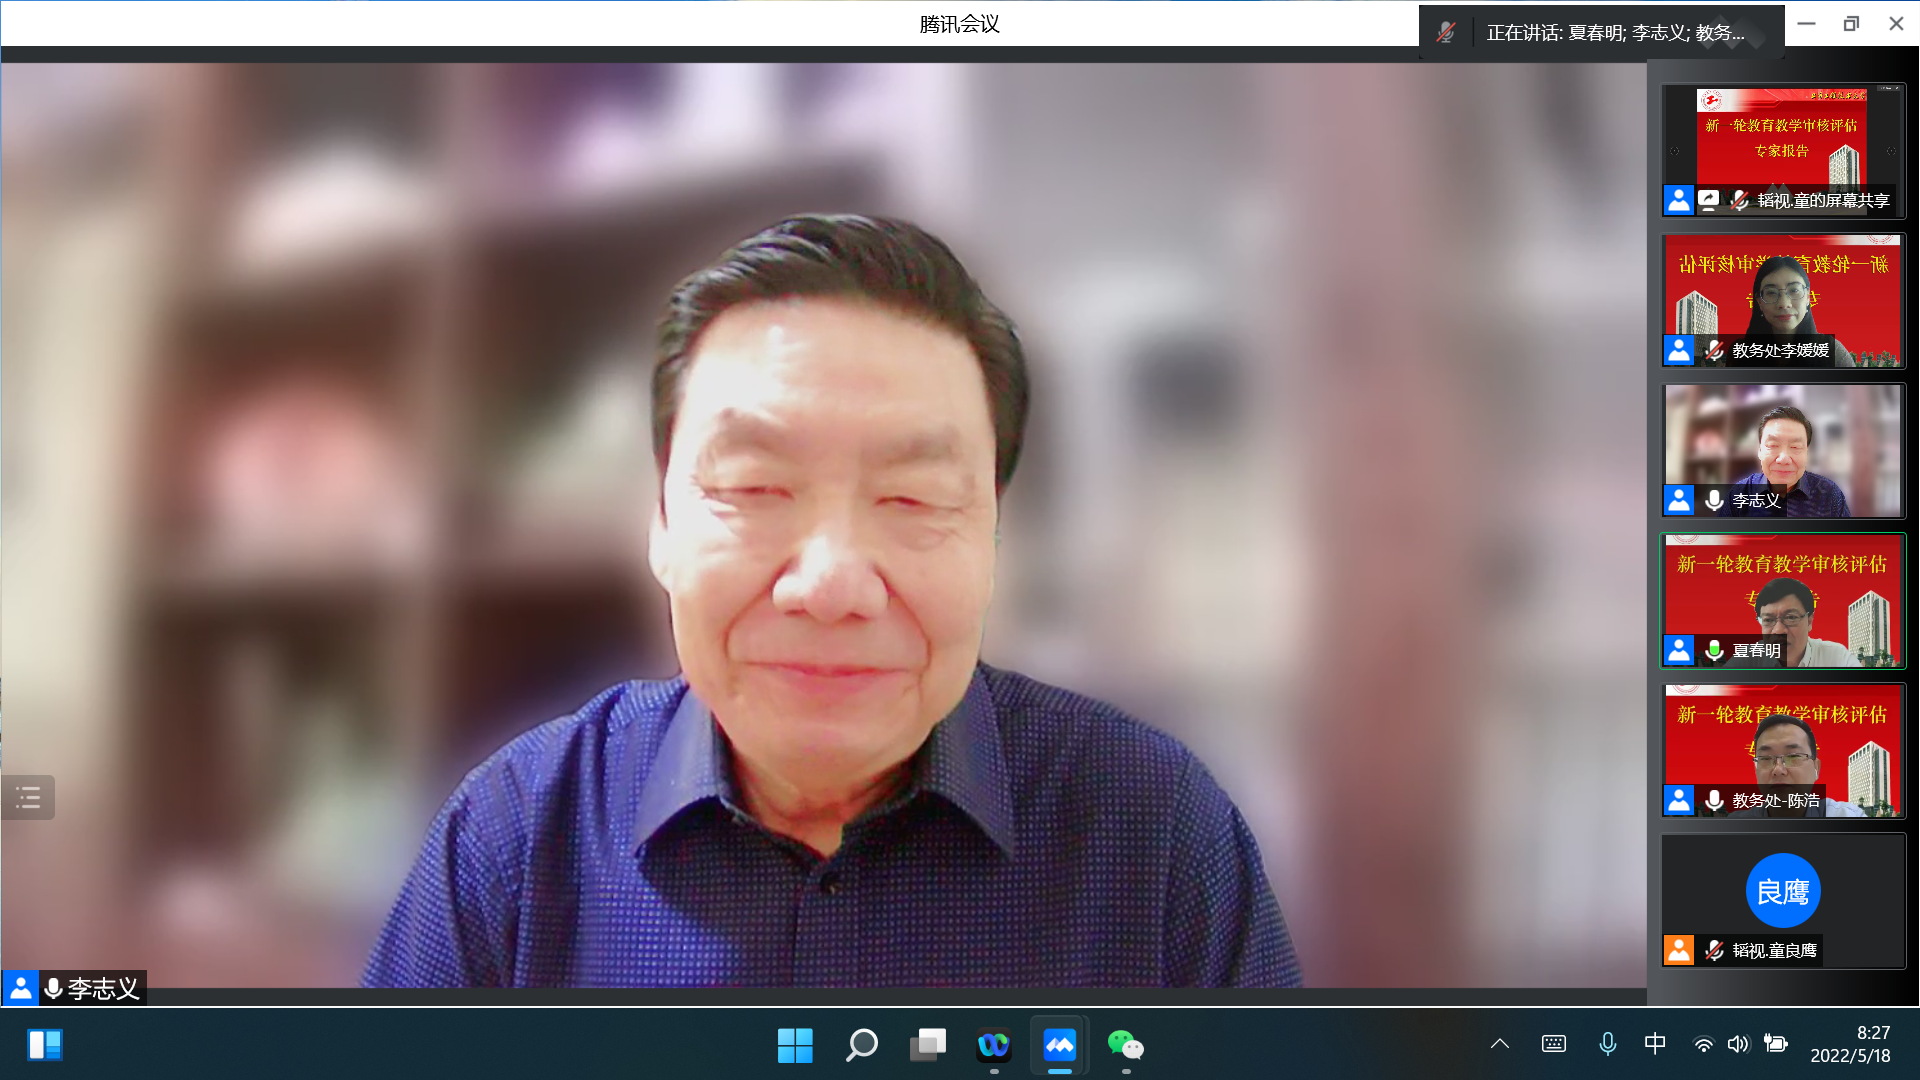The image size is (1920, 1080).
Task: Select the 李志义 participant video thumbnail
Action: pyautogui.click(x=1782, y=450)
